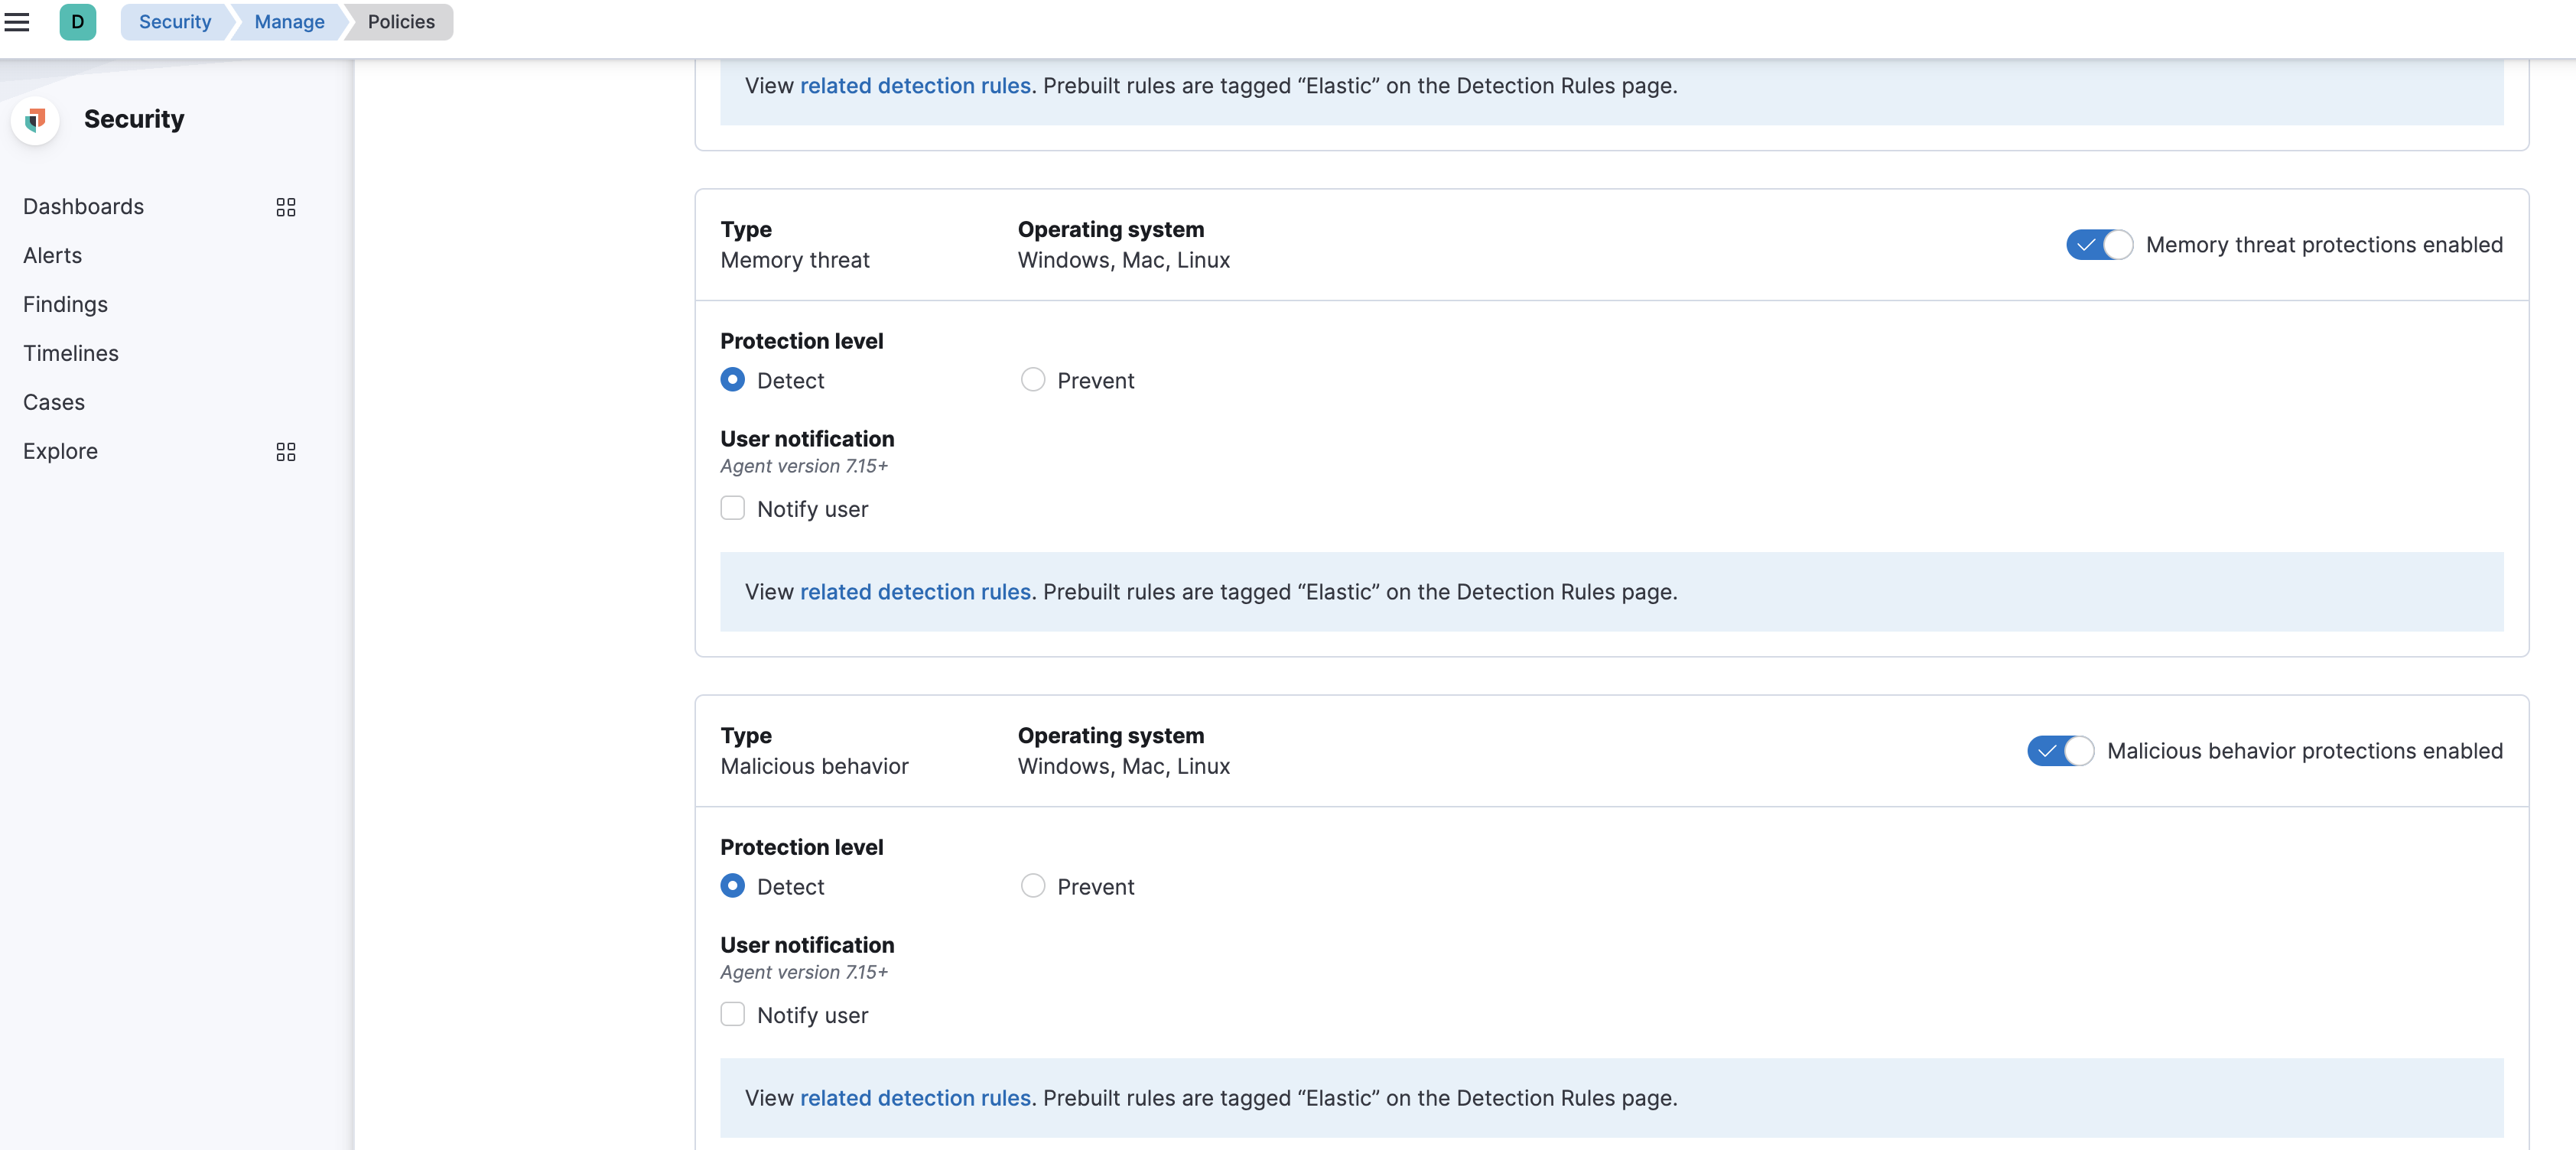Screen dimensions: 2576x1150
Task: Enable Notify user under memory threat section
Action: point(733,508)
